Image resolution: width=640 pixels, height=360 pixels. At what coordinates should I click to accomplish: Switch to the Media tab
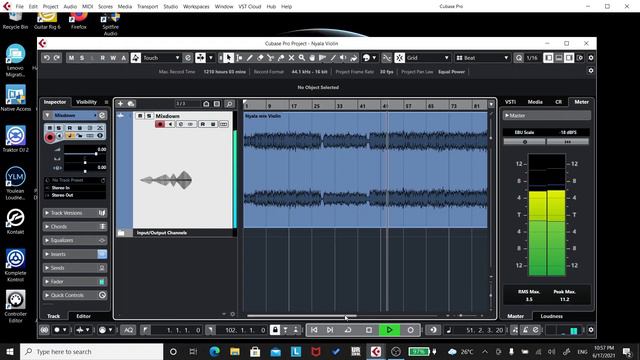click(535, 102)
